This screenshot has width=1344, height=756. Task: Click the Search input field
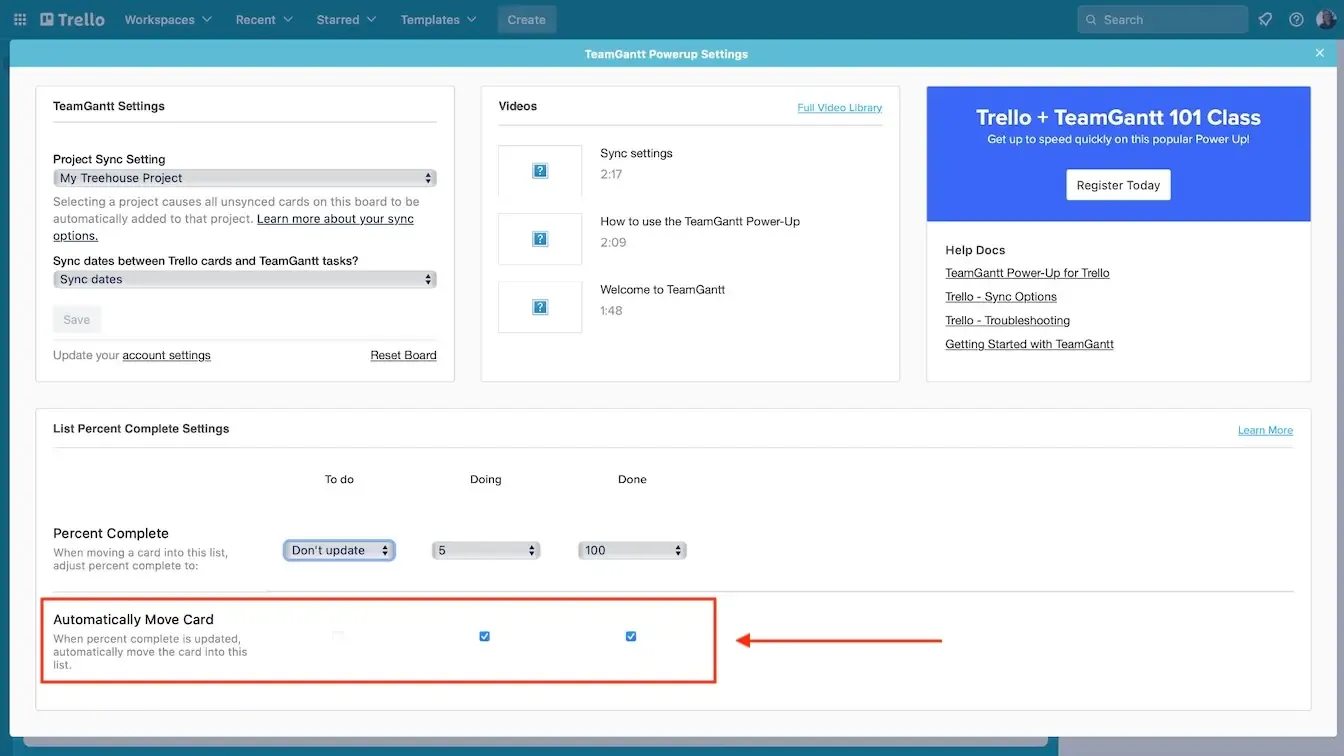(x=1162, y=20)
